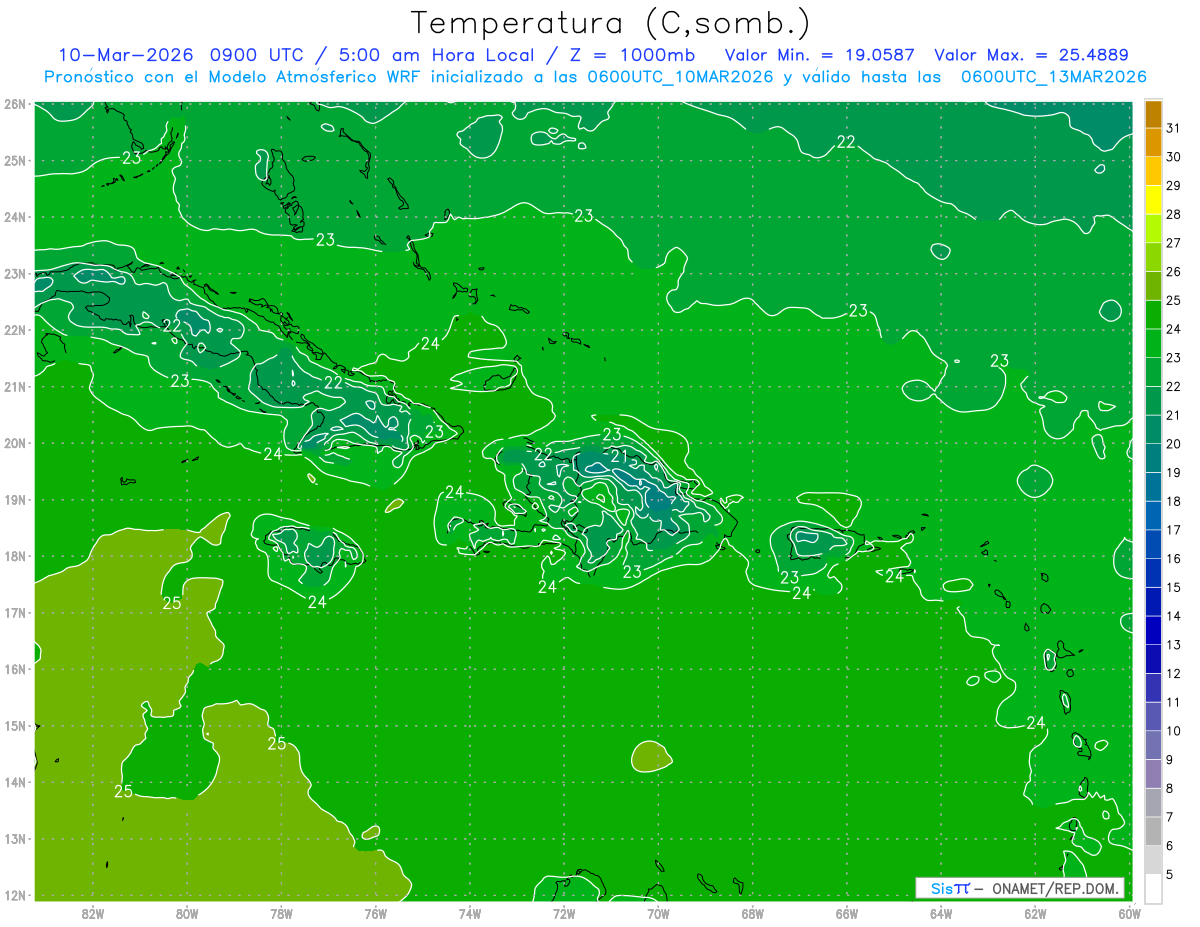This screenshot has height=927, width=1200.
Task: Click the "13N" latitude label
Action: pos(14,839)
